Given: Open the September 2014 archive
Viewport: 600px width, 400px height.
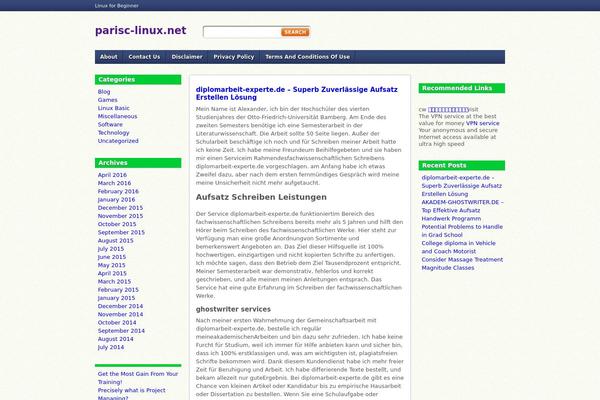Looking at the screenshot, I should [x=121, y=331].
